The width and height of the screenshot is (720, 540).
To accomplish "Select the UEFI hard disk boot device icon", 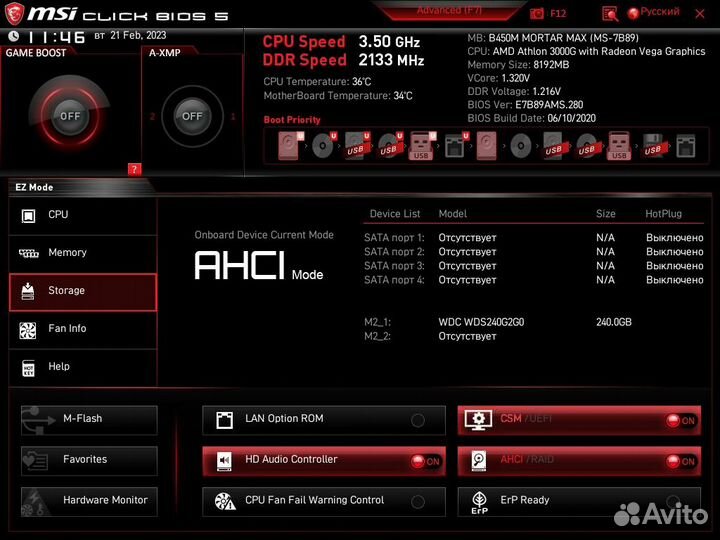I will coord(290,146).
